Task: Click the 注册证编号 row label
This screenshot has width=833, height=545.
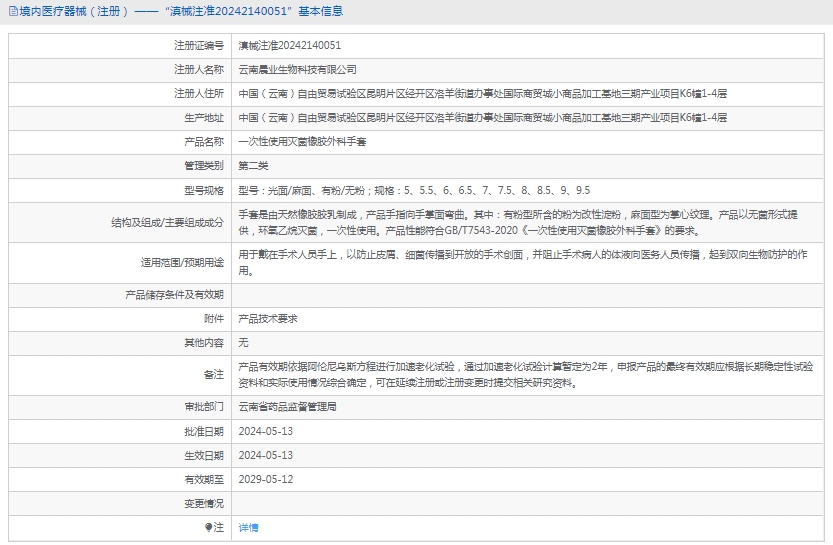Action: pos(199,46)
